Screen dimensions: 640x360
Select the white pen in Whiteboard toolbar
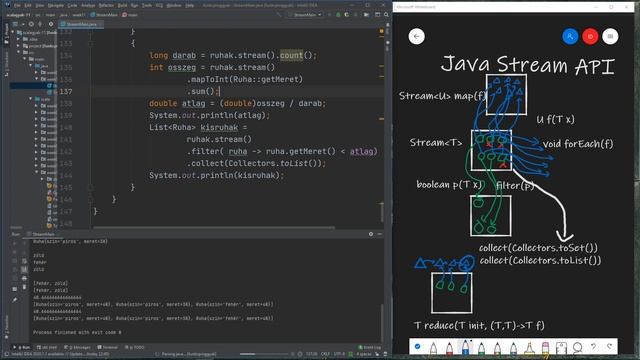point(433,348)
